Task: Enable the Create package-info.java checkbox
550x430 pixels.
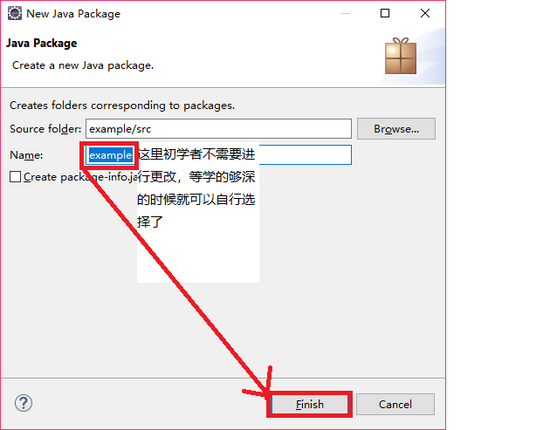Action: tap(15, 177)
